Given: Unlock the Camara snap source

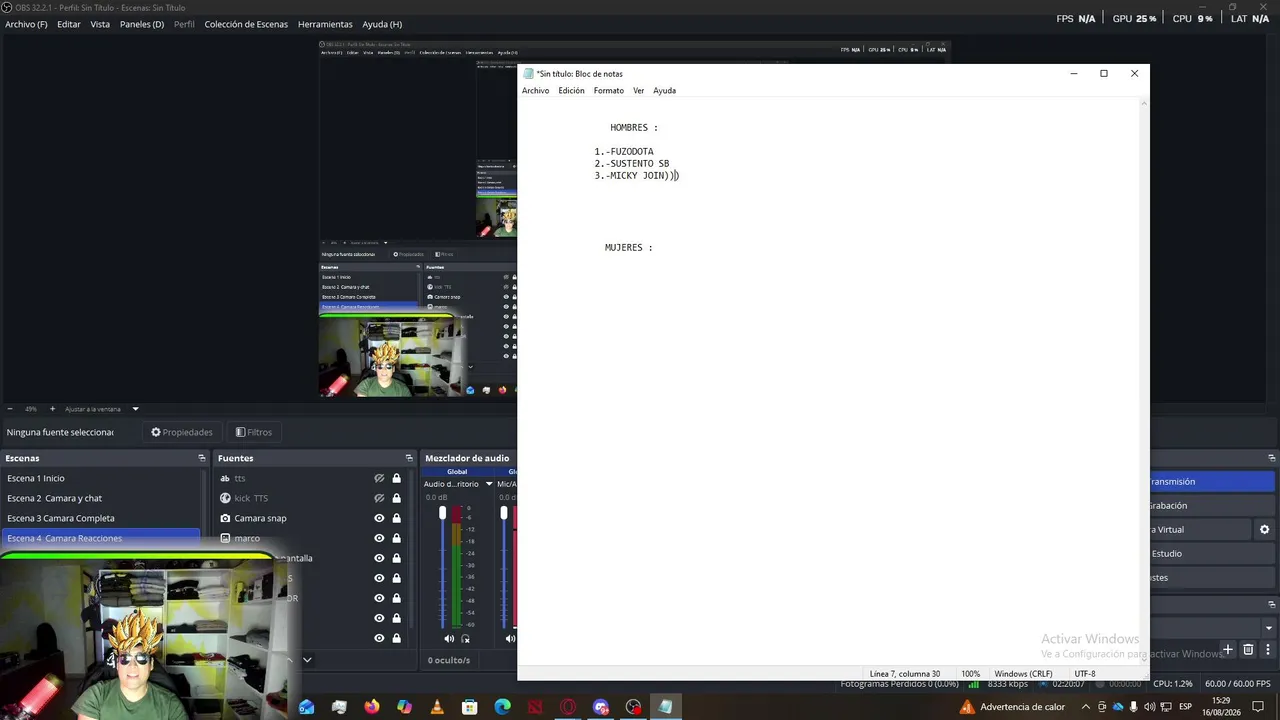Looking at the screenshot, I should pyautogui.click(x=396, y=518).
